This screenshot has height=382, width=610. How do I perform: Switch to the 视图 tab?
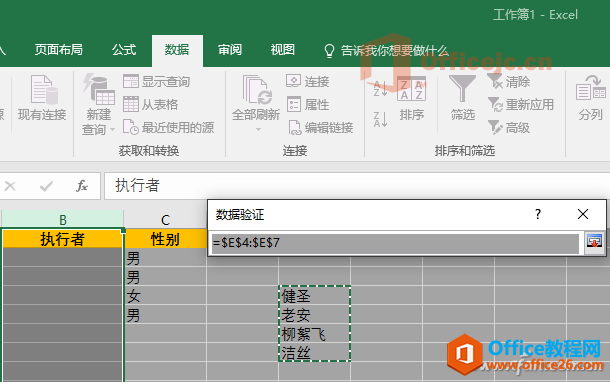click(282, 50)
